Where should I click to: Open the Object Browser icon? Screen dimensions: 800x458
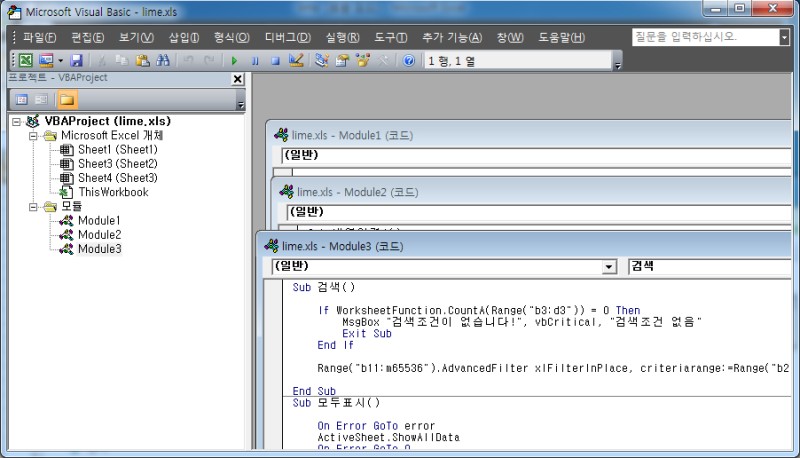pos(363,61)
